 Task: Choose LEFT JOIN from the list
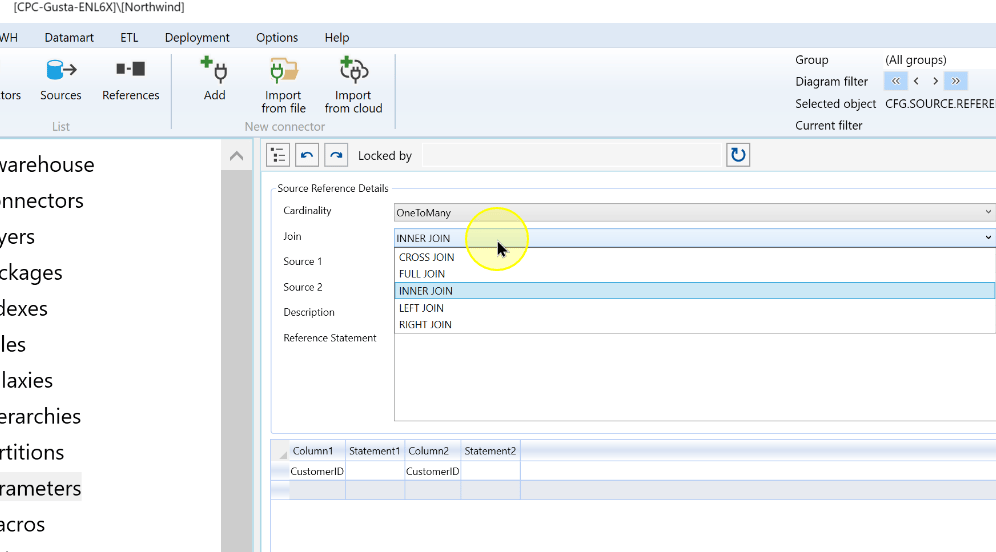[x=694, y=308]
